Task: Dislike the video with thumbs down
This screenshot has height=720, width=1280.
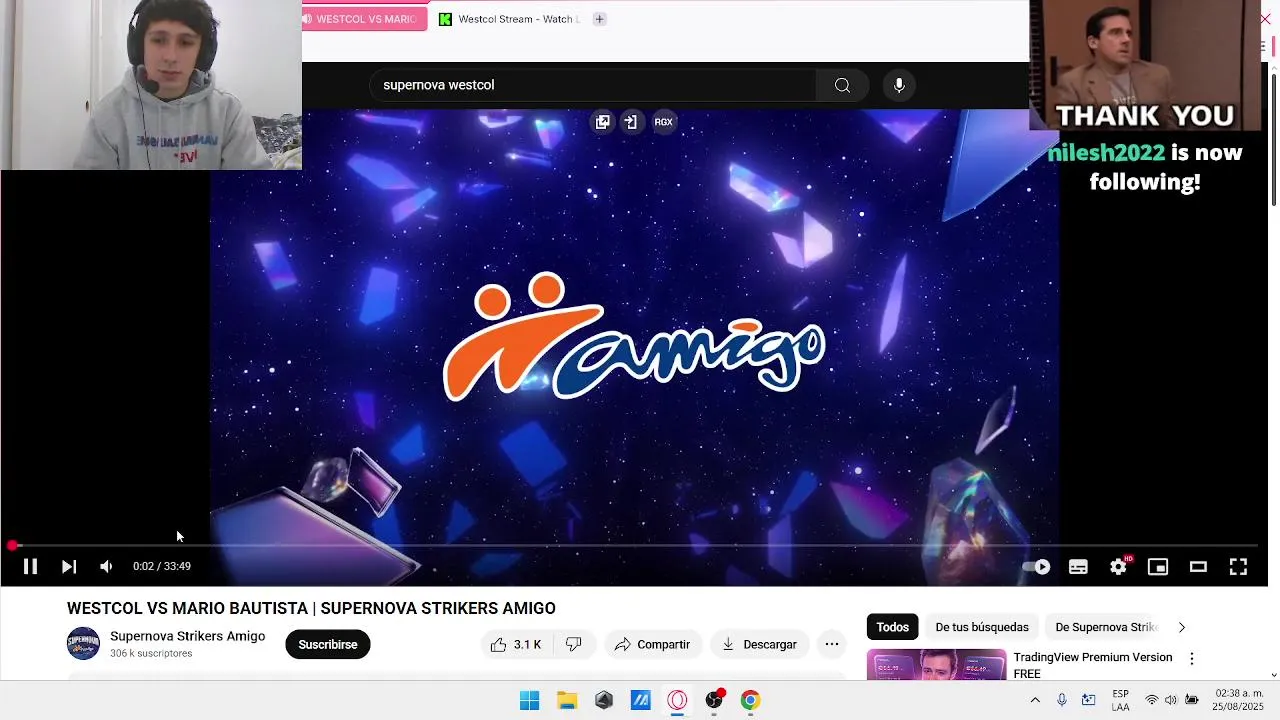Action: (574, 645)
